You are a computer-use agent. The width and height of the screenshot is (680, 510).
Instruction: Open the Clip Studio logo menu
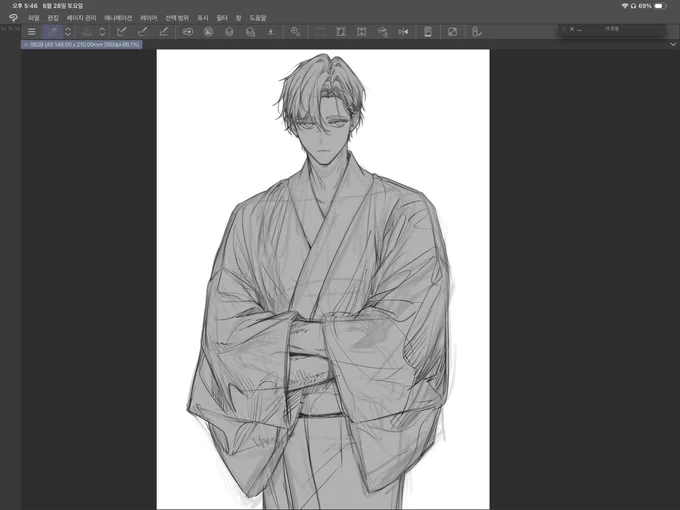pos(13,18)
